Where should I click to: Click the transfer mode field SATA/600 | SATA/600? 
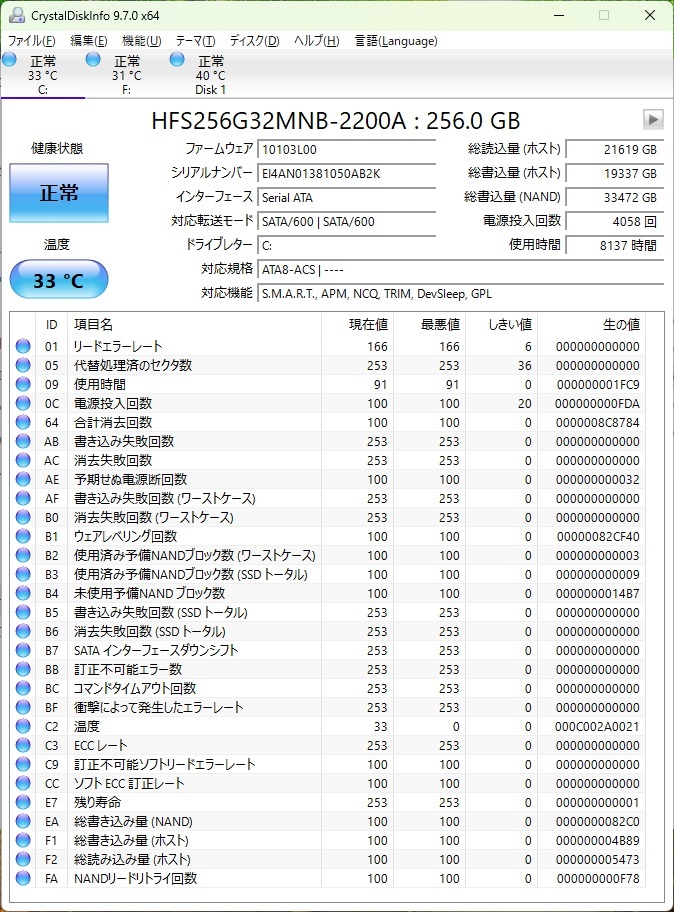coord(347,222)
